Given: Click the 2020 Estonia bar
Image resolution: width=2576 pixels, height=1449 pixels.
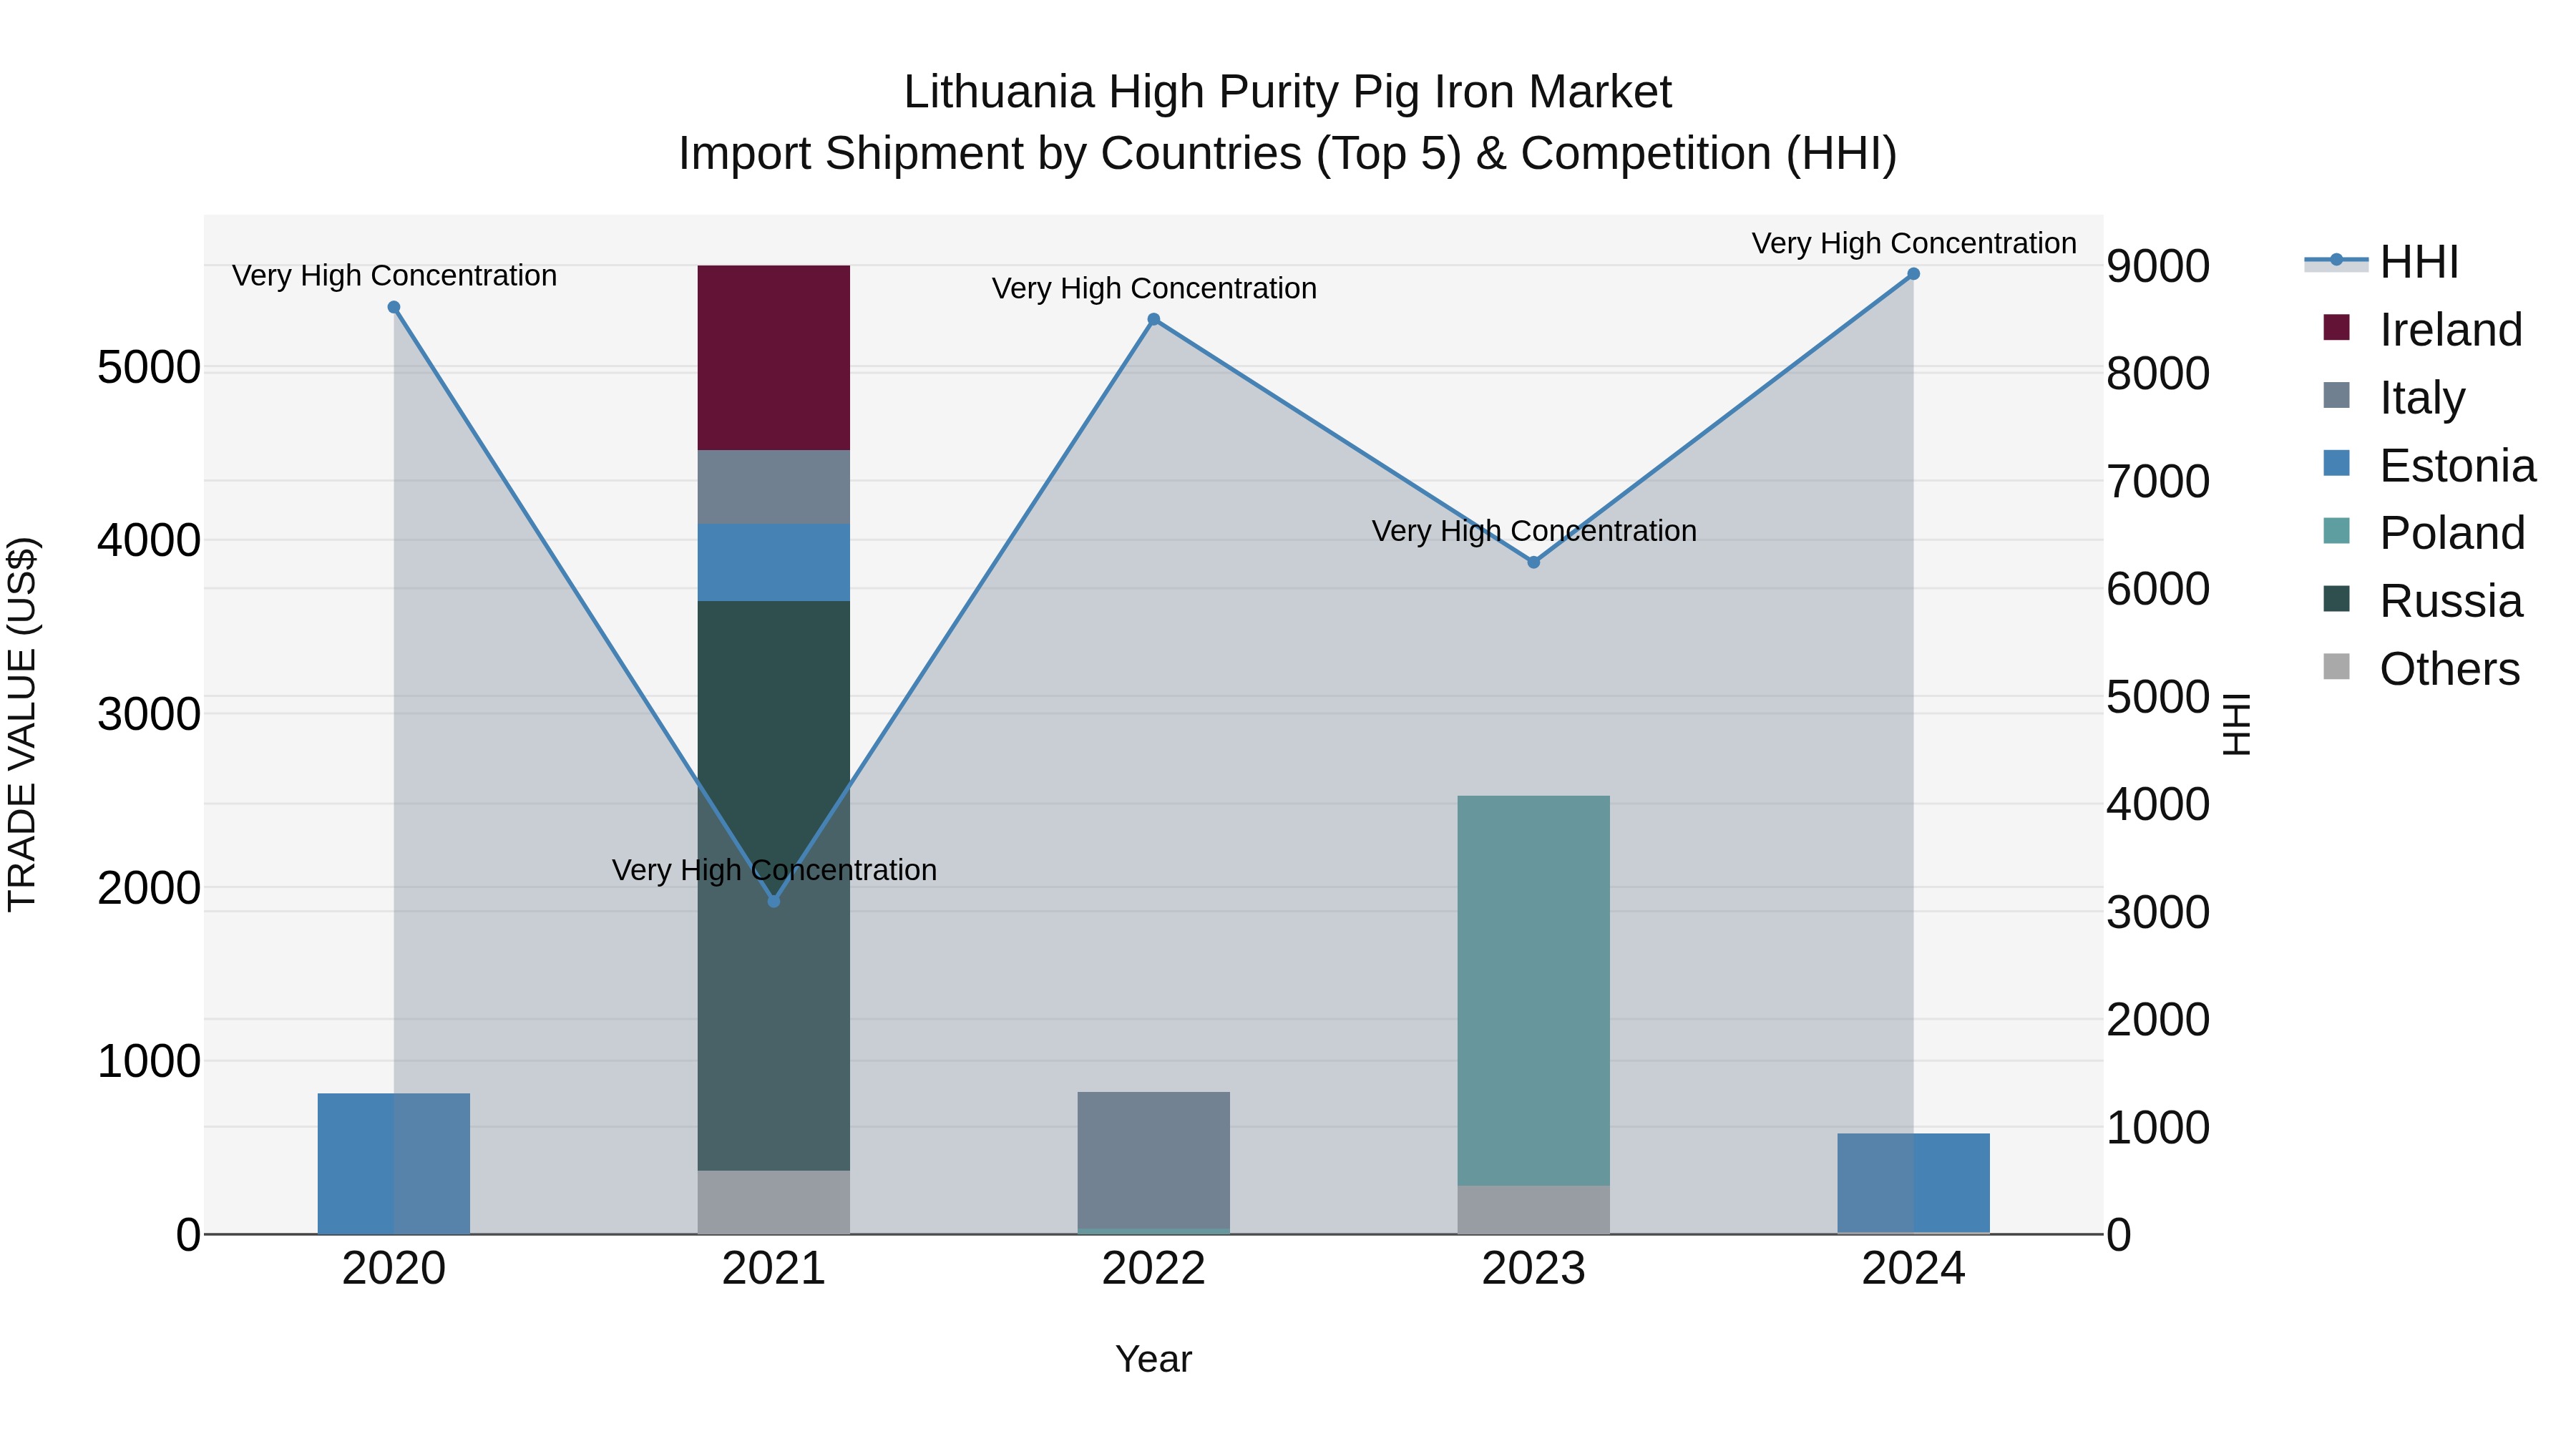Looking at the screenshot, I should click(394, 1163).
